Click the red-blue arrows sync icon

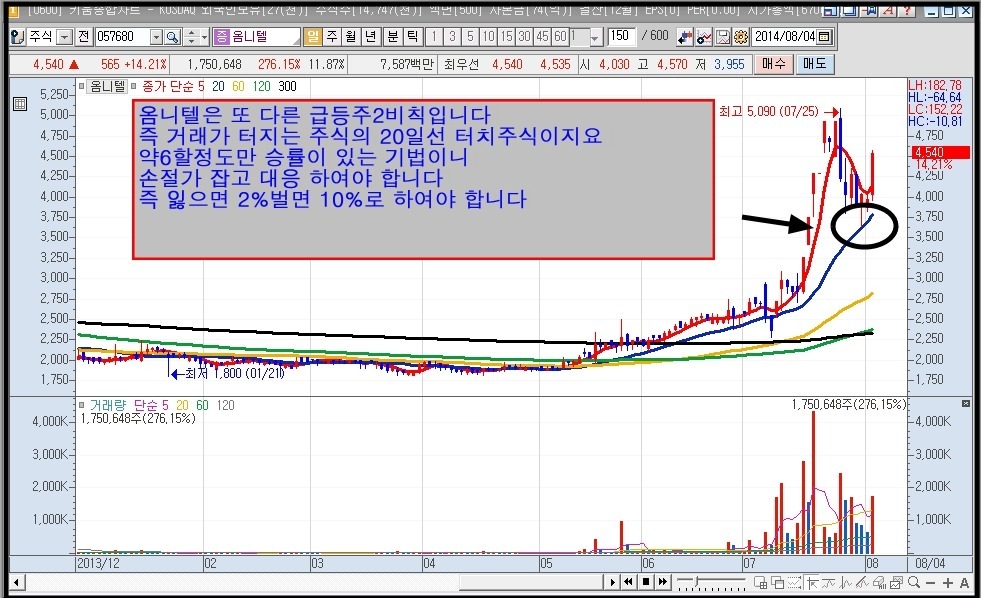tap(685, 37)
